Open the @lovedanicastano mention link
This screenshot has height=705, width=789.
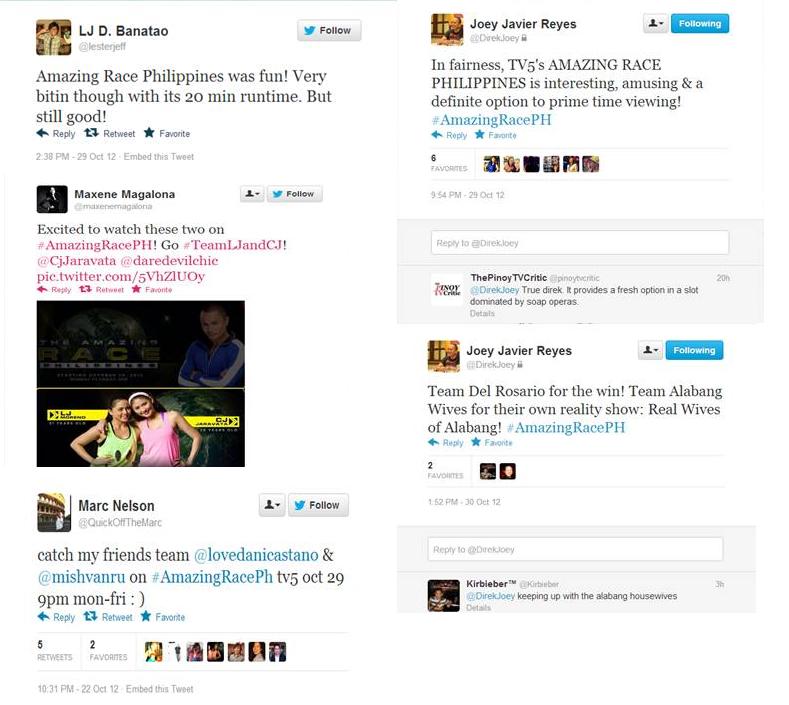256,555
